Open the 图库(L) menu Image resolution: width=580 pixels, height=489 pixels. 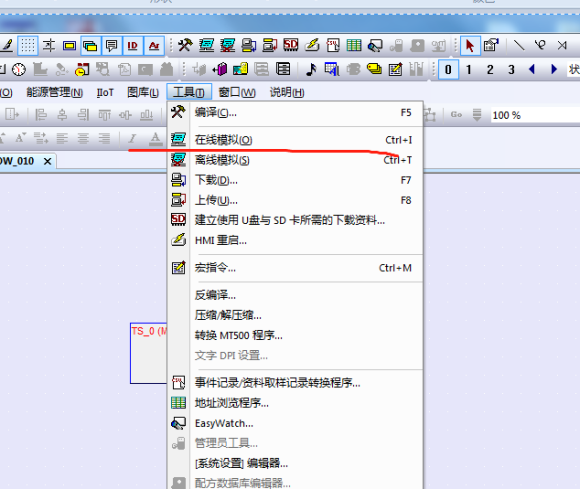click(143, 92)
